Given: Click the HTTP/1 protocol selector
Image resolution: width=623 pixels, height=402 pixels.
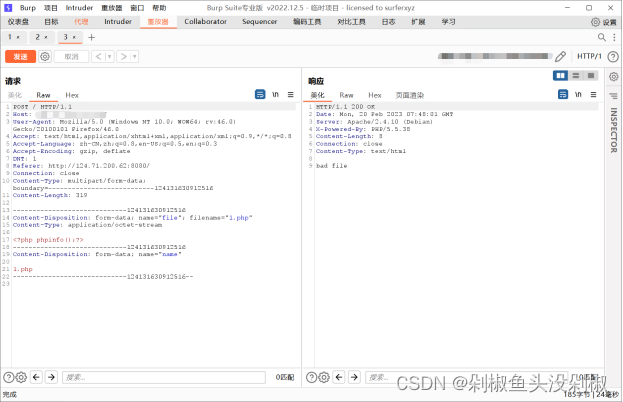Looking at the screenshot, I should click(589, 56).
